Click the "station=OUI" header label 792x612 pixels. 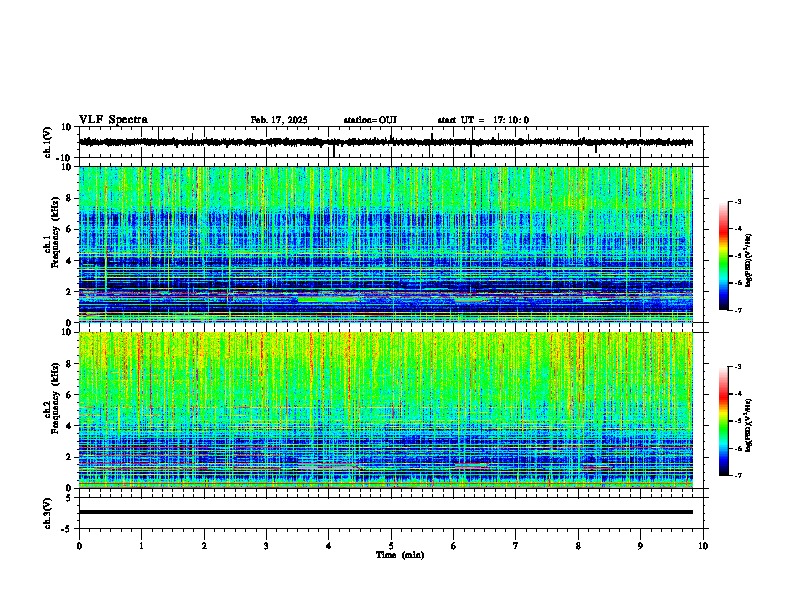370,120
